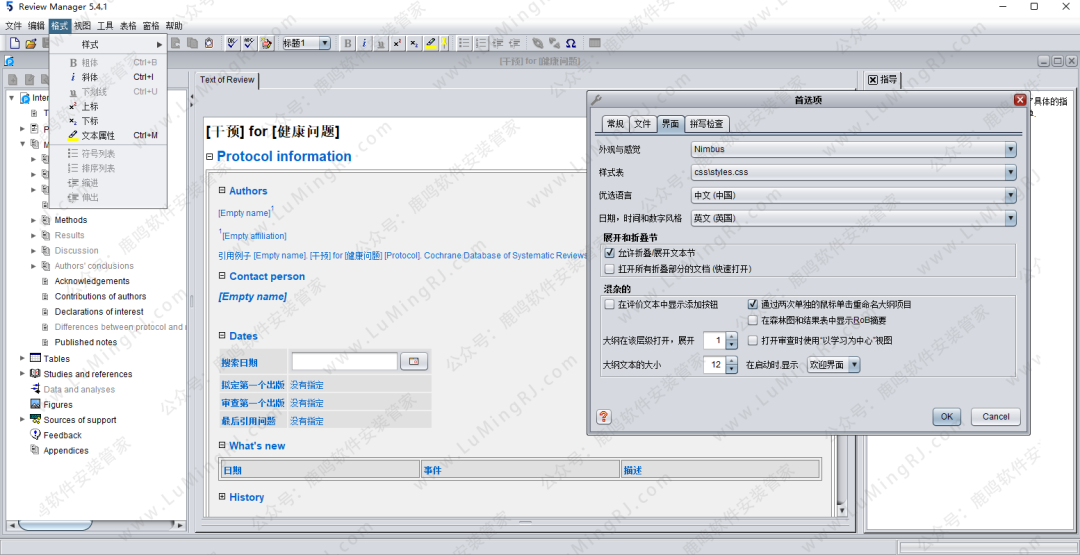This screenshot has height=555, width=1080.
Task: Open calendar picker beside search date field
Action: pos(414,361)
